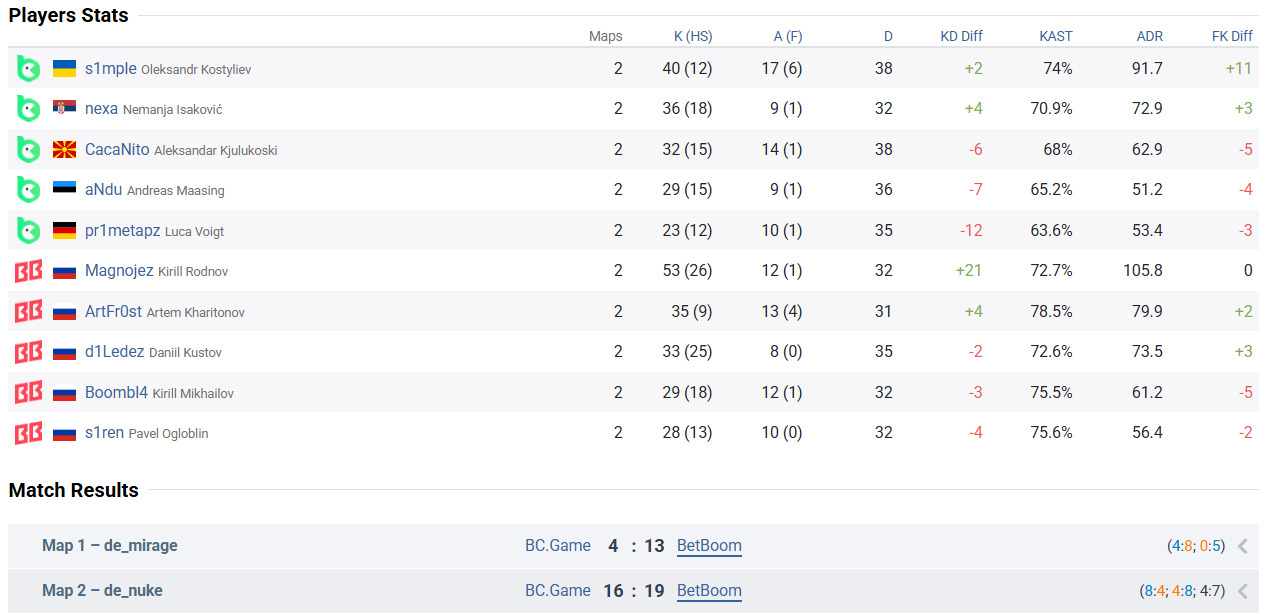Sort table by KD Diff column header
This screenshot has height=615, width=1270.
click(961, 36)
